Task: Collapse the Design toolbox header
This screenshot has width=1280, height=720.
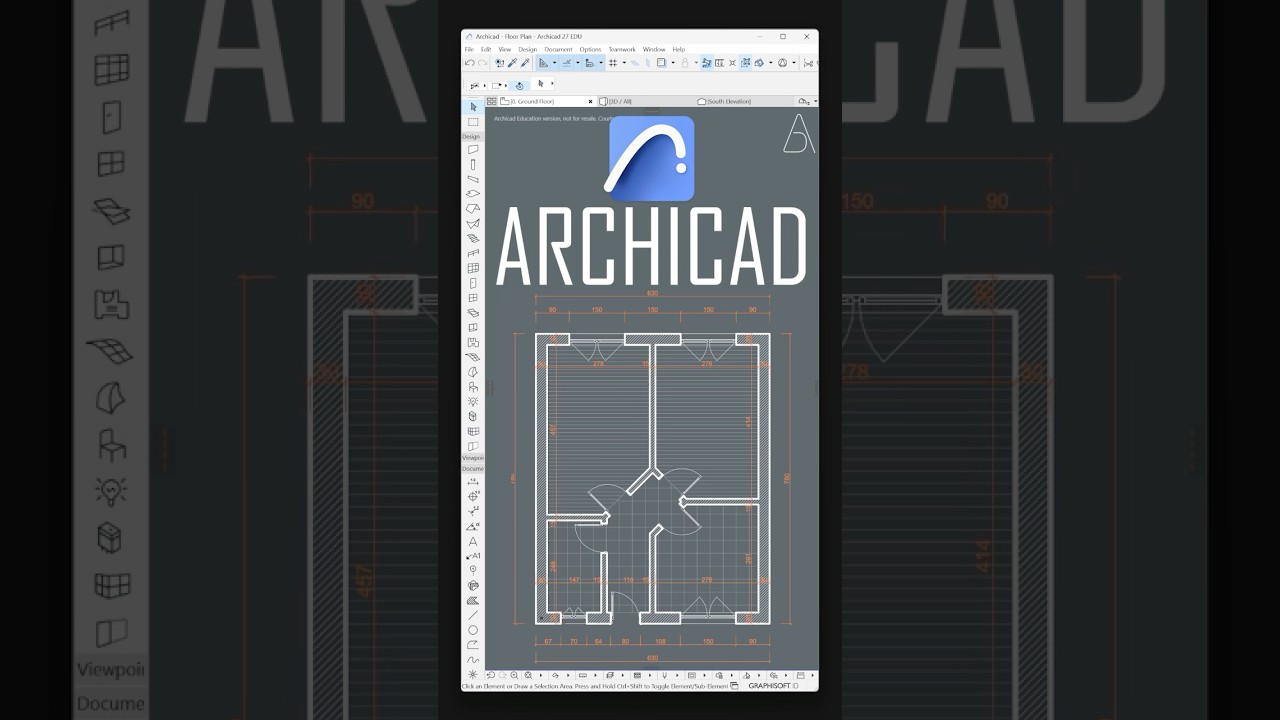Action: 471,136
